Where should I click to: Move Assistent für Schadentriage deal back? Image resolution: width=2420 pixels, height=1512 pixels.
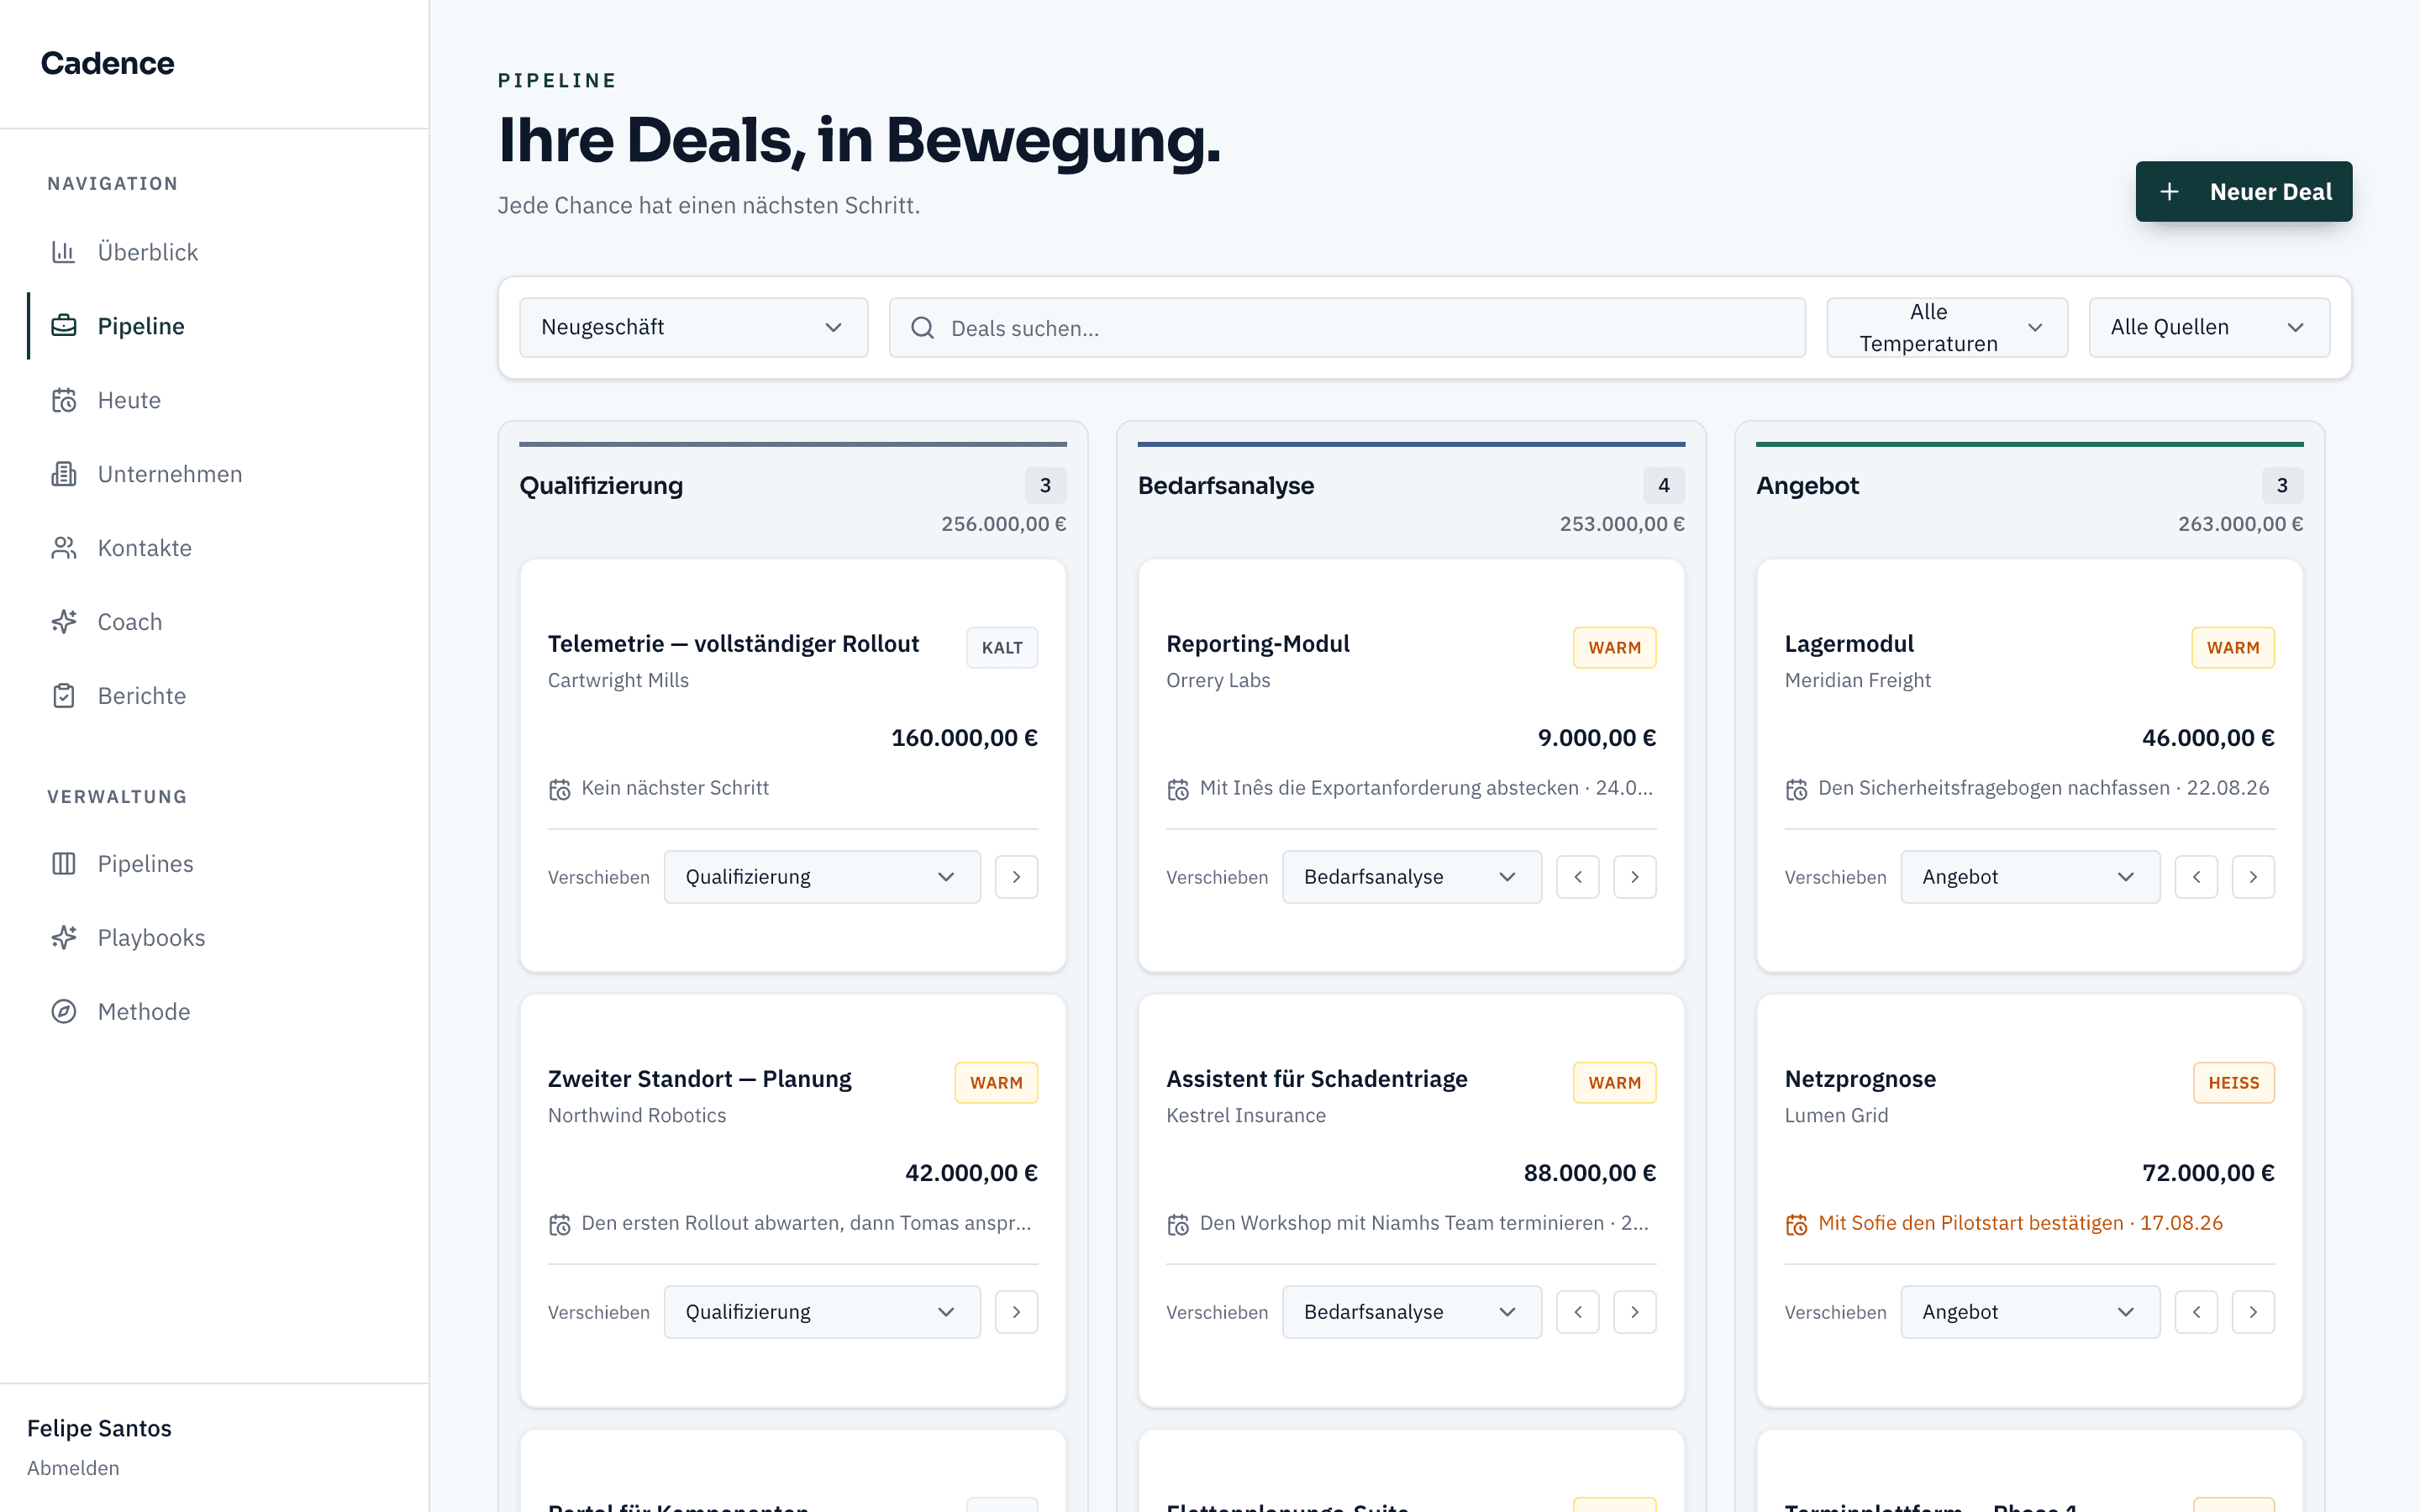click(1578, 1312)
